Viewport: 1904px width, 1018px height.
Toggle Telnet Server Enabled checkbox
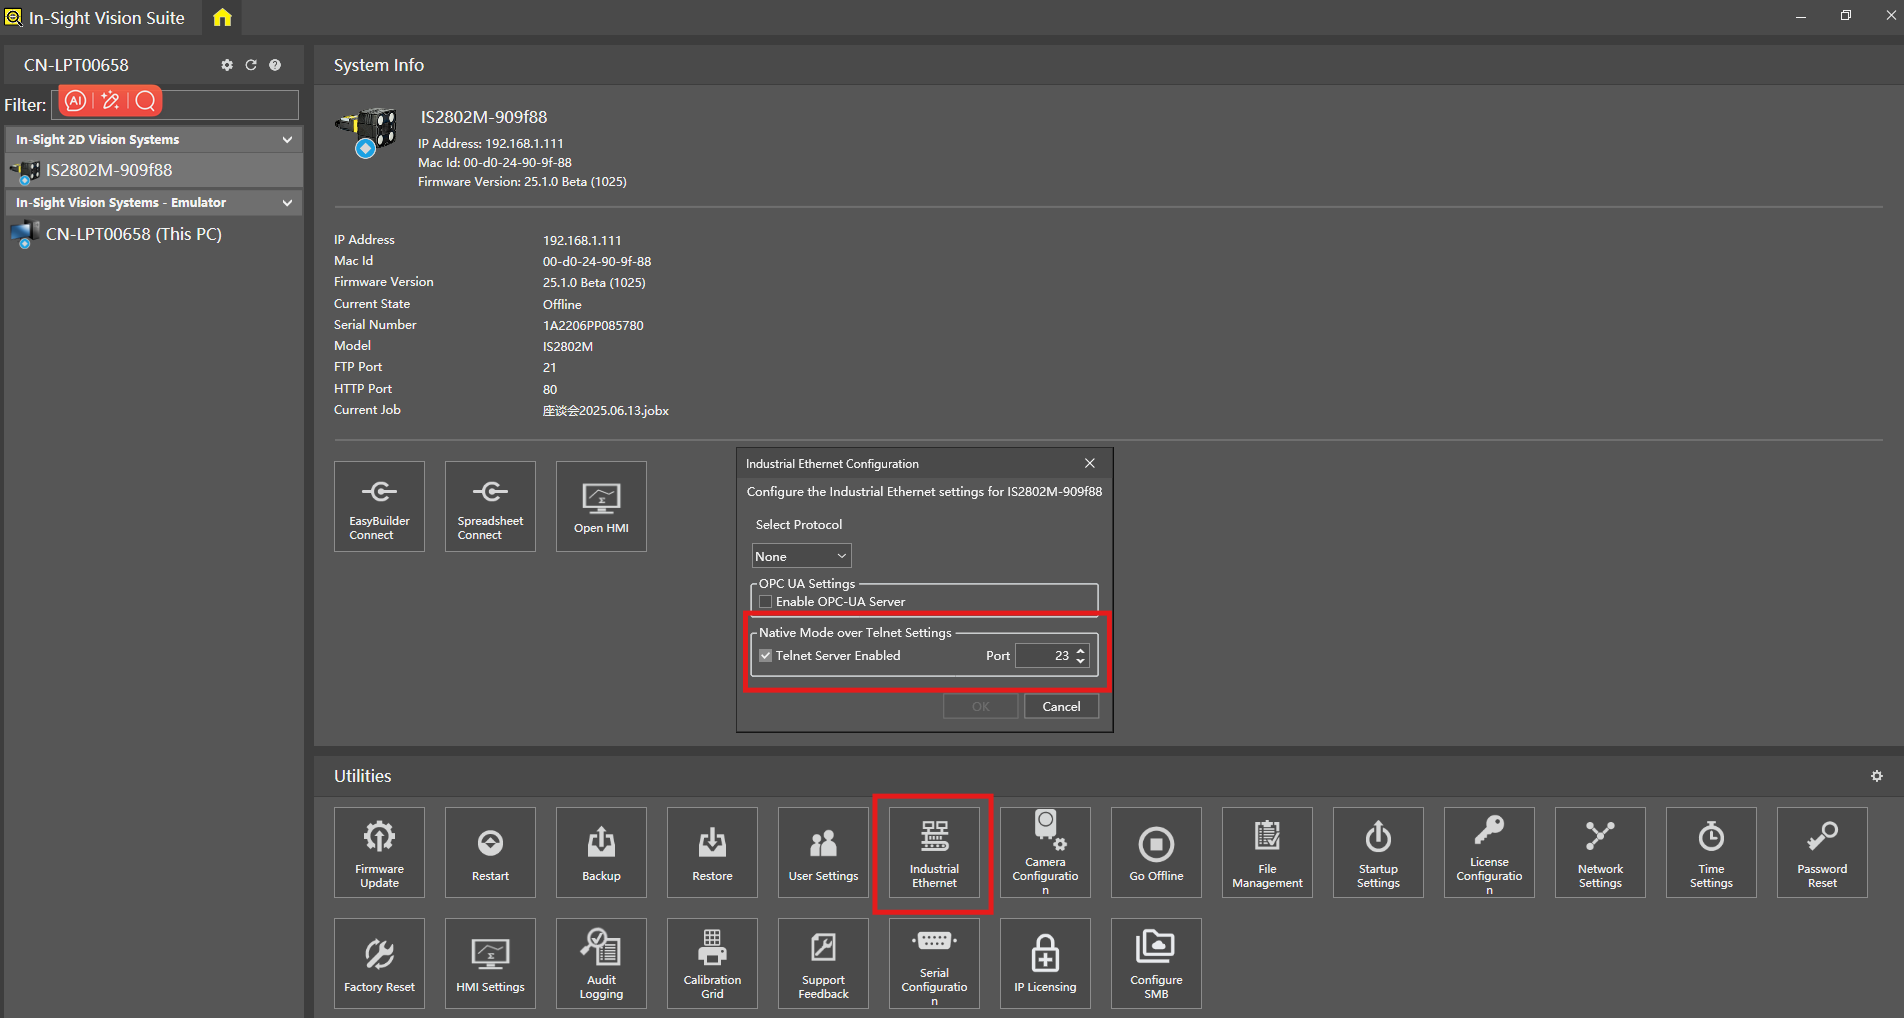coord(765,656)
